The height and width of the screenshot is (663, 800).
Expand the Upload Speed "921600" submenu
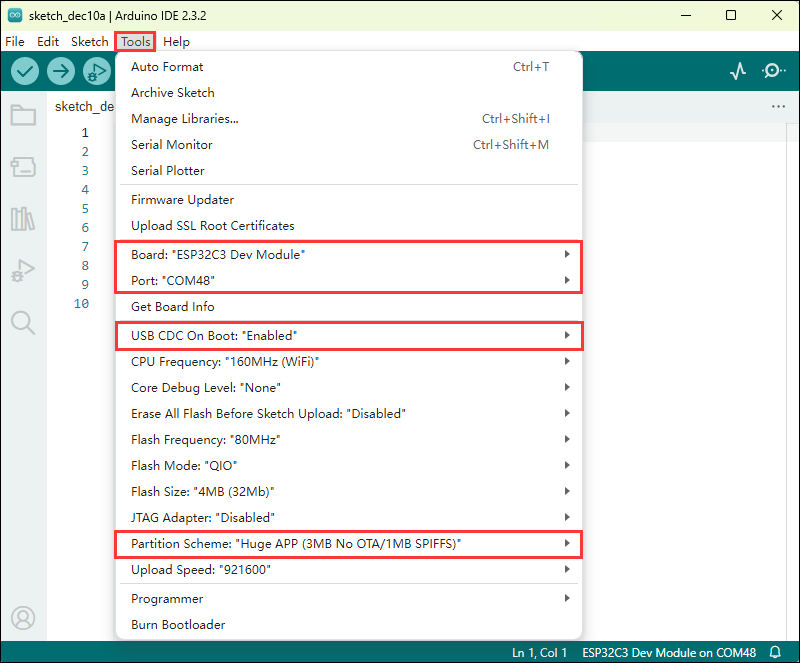(x=348, y=569)
